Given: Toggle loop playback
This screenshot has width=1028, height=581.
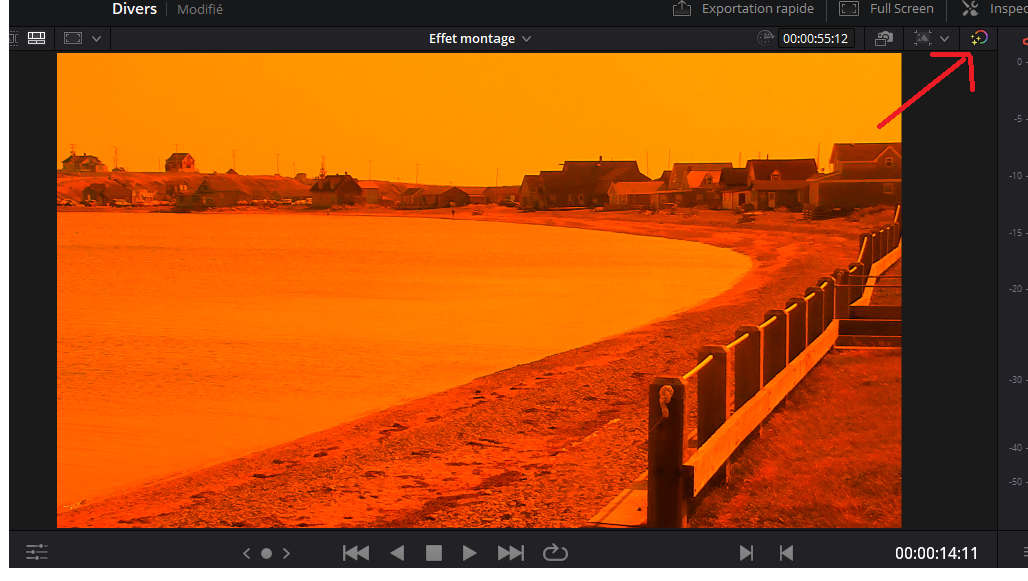Looking at the screenshot, I should tap(554, 553).
